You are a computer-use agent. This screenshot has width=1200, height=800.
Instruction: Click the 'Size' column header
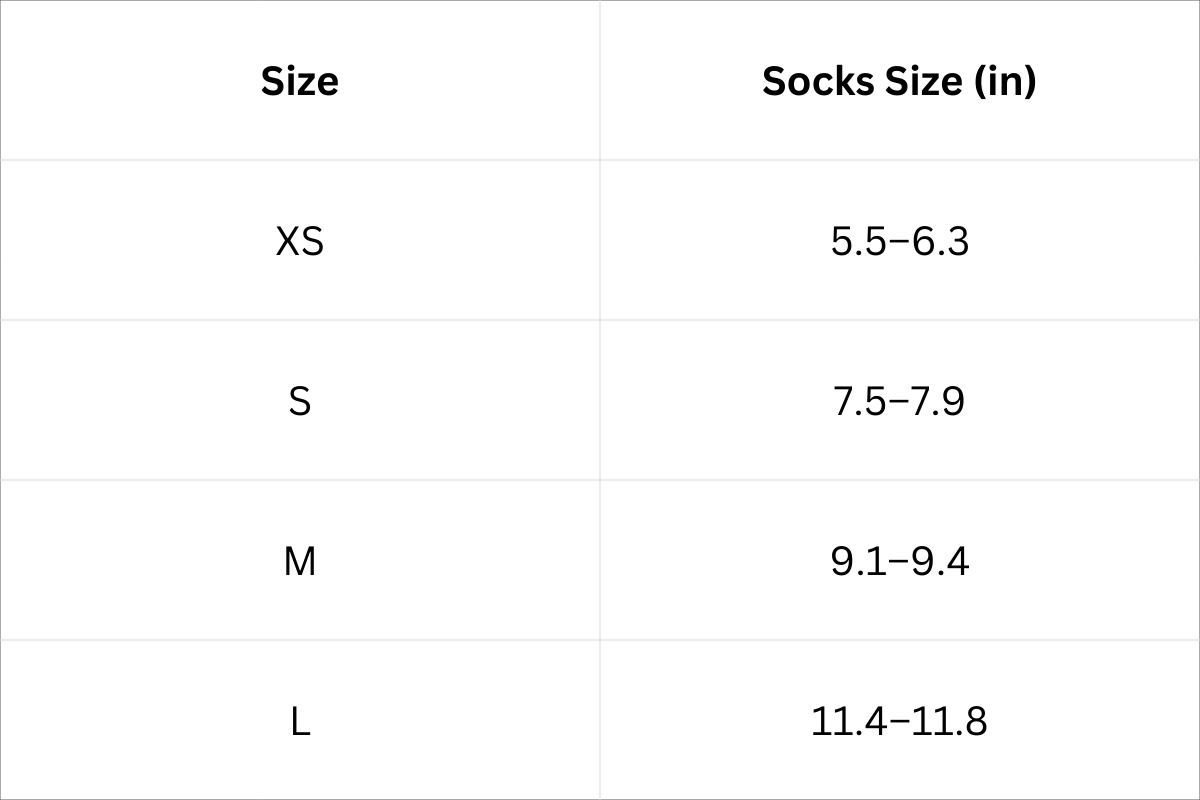[299, 81]
